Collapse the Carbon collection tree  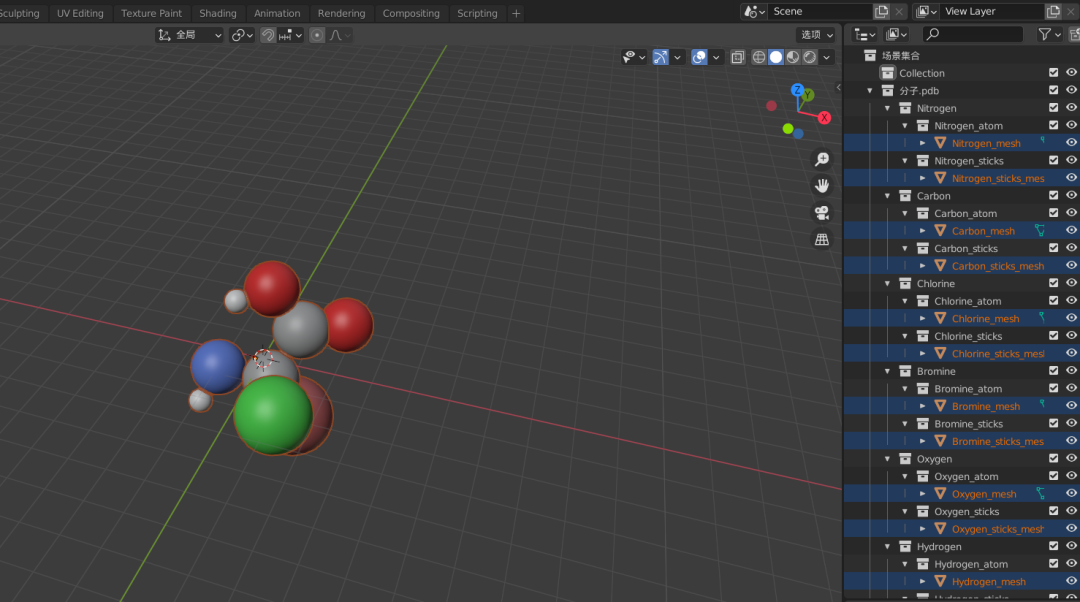coord(887,196)
